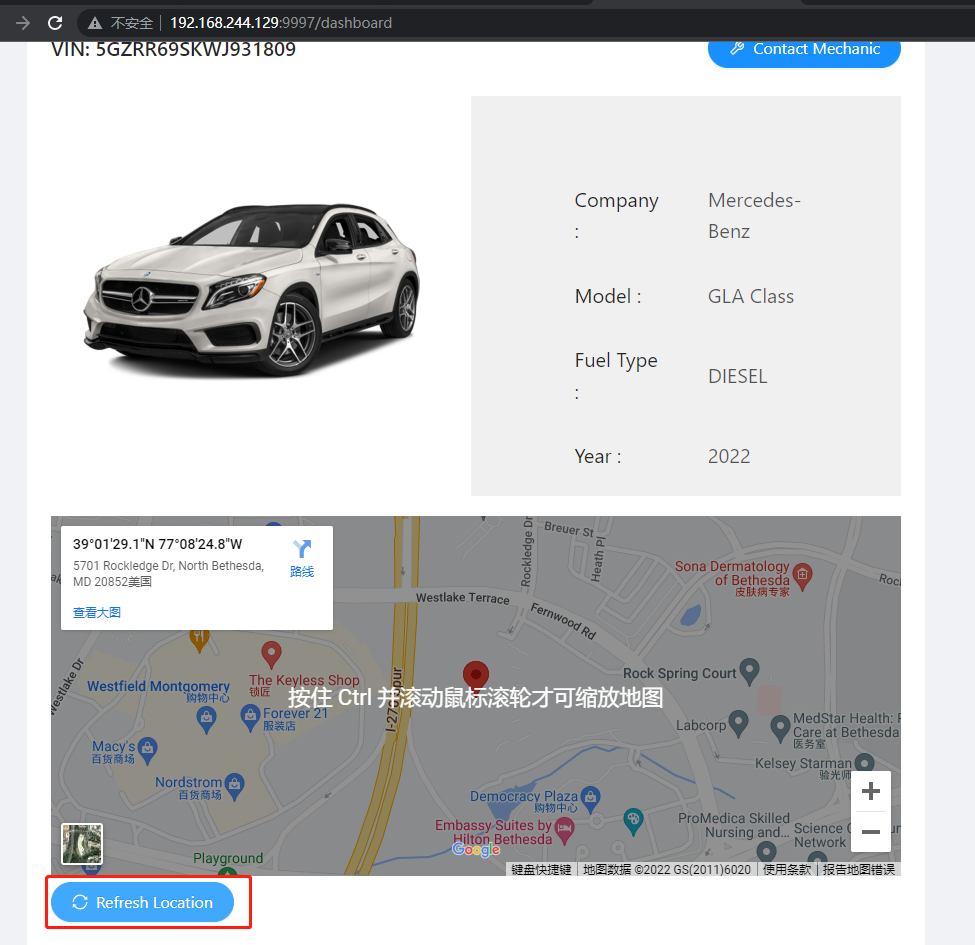Switch to satellite view thumbnail
Image resolution: width=975 pixels, height=945 pixels.
(82, 844)
